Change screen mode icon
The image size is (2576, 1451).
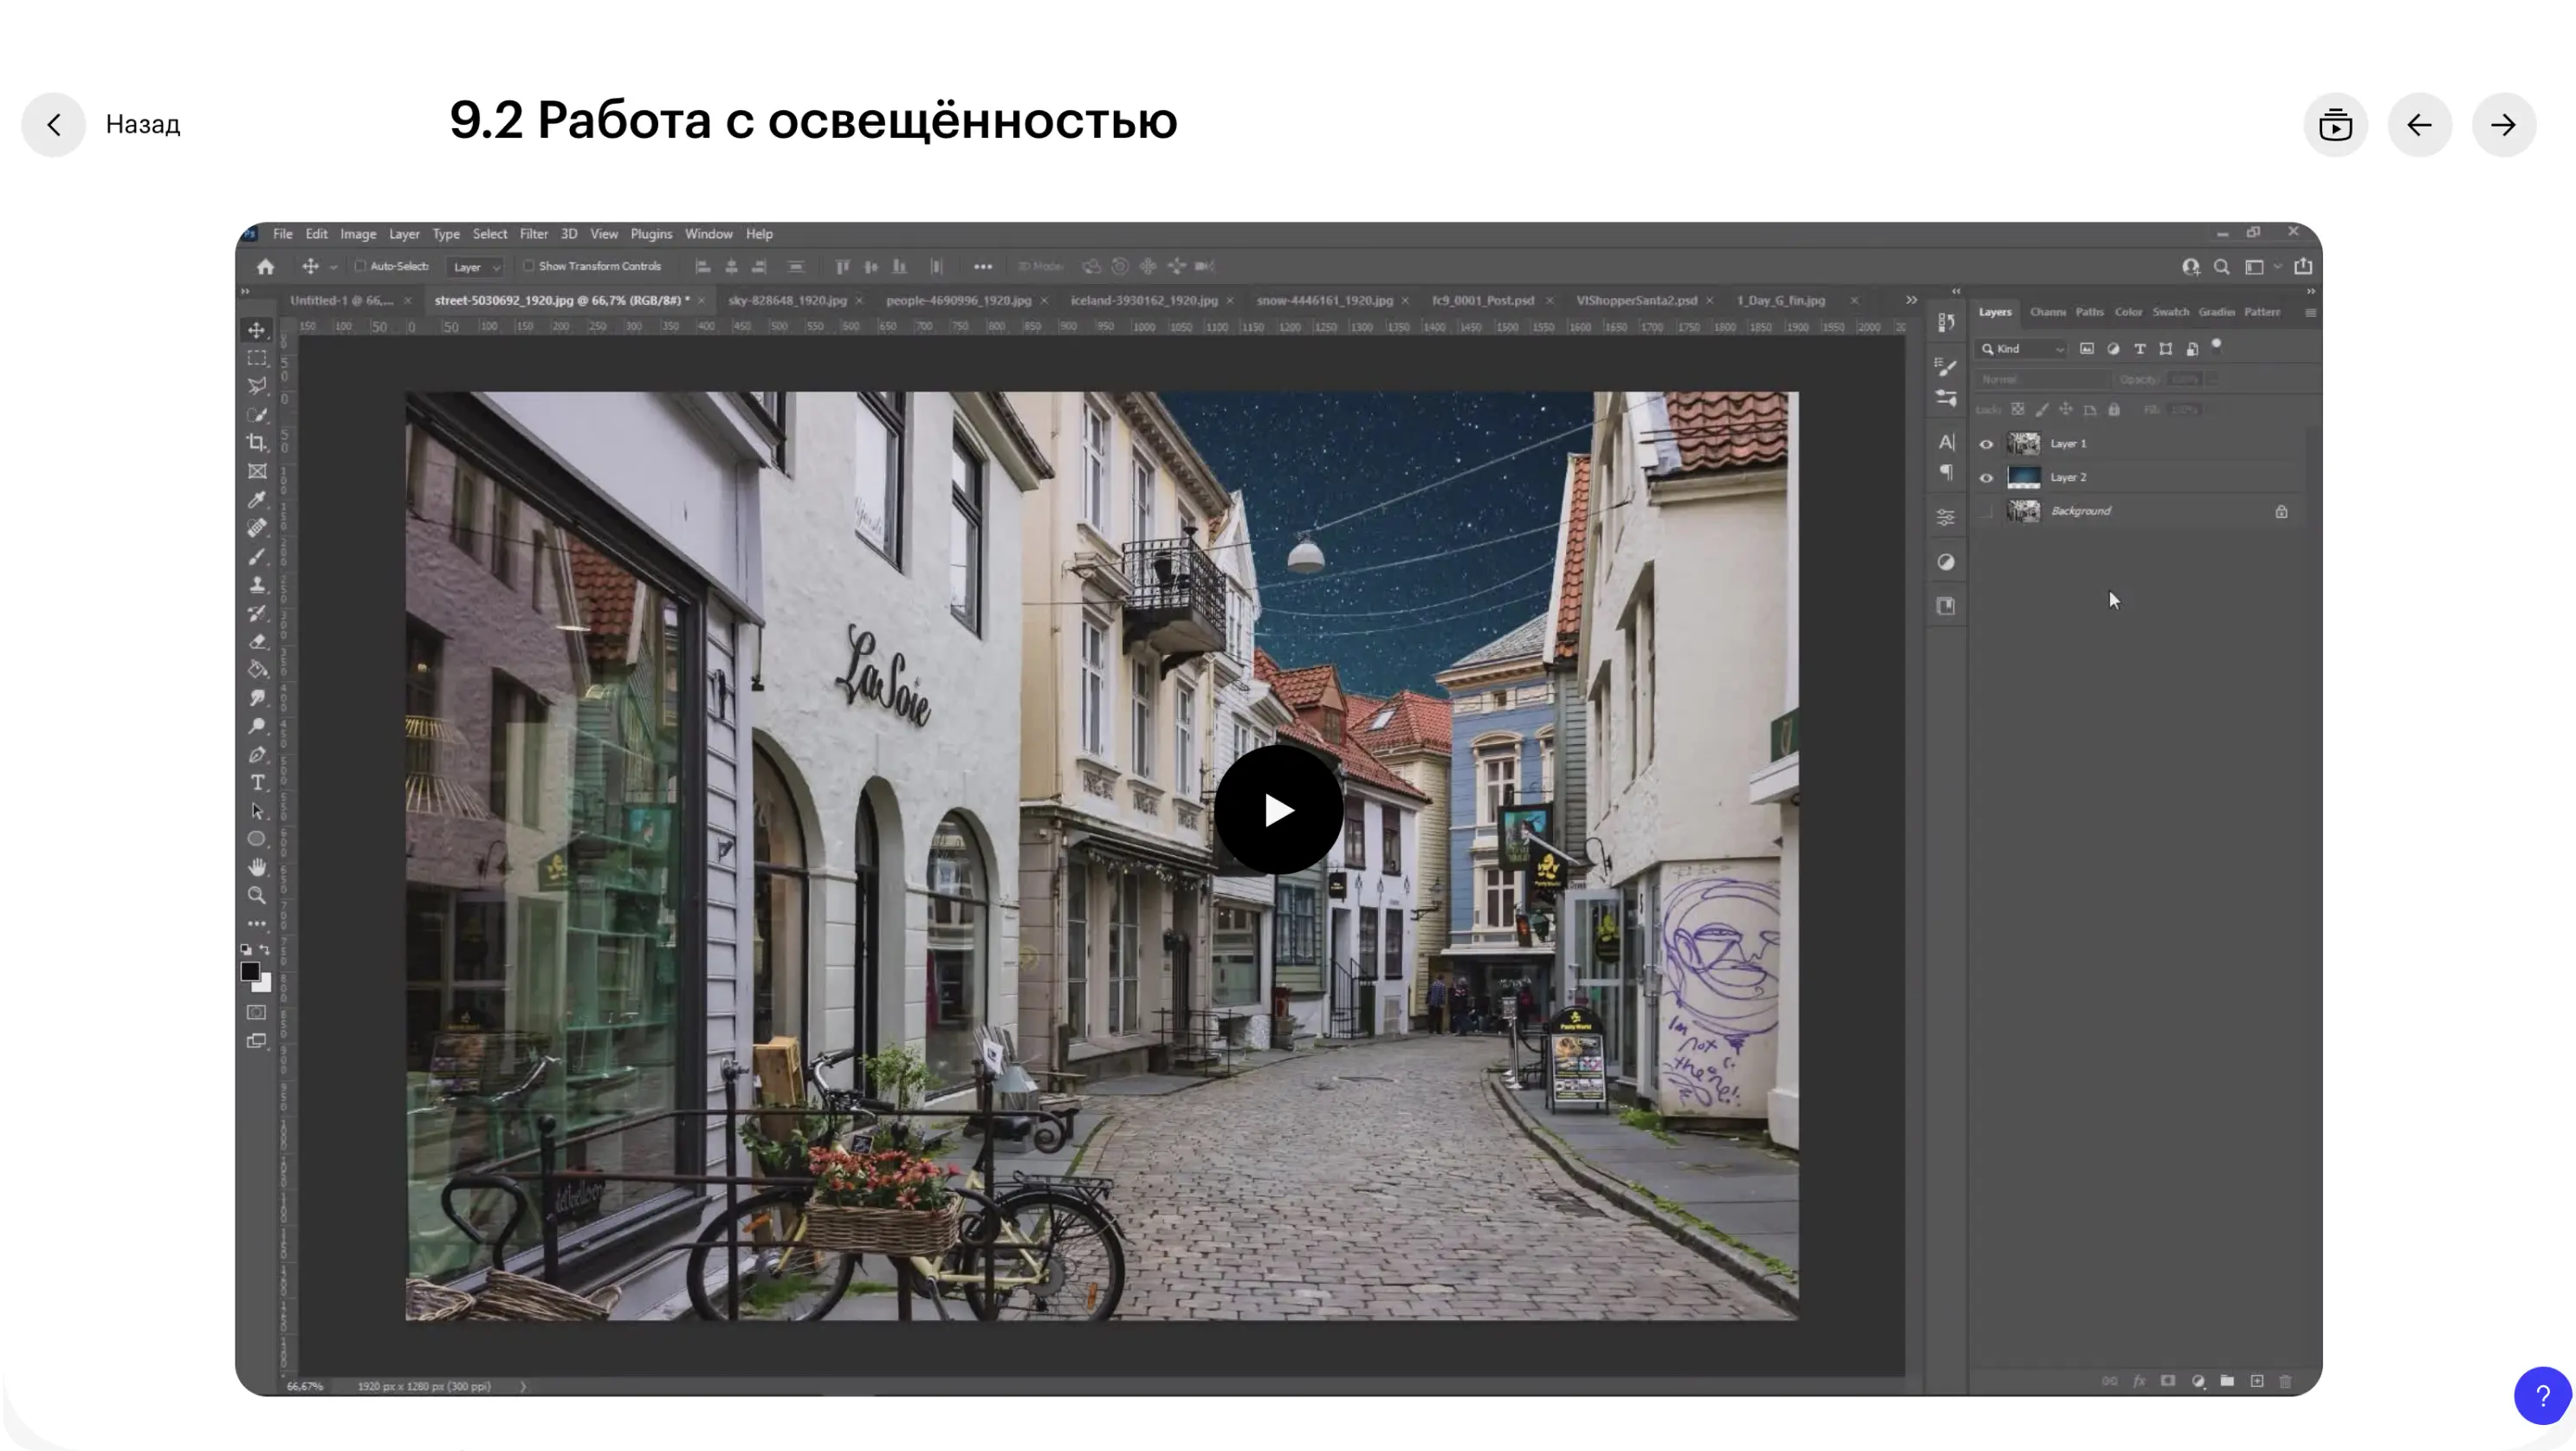click(257, 1041)
